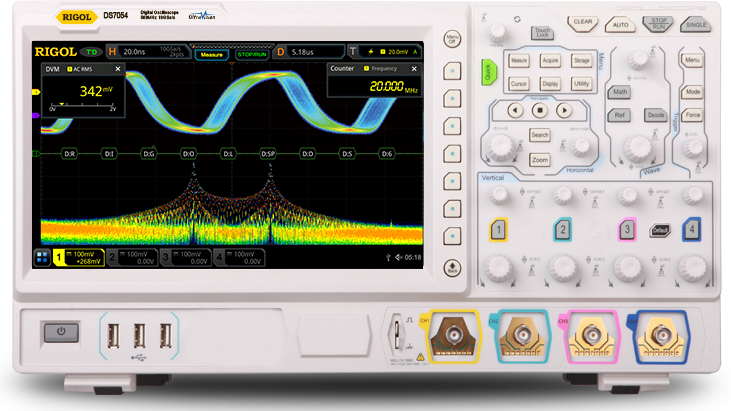Tap the black Default button
Image resolution: width=731 pixels, height=411 pixels.
659,230
